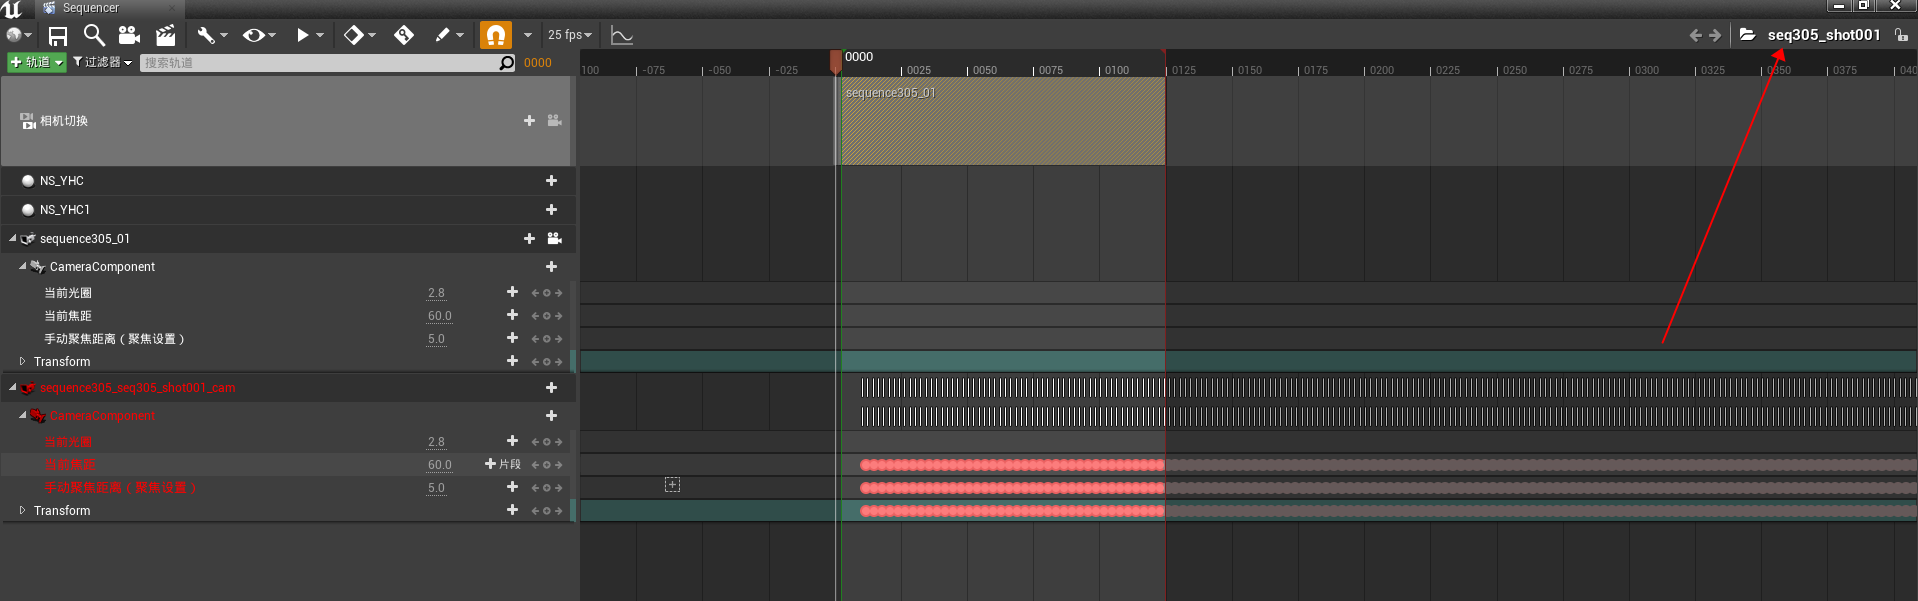Click the camera icon in the top toolbar

click(129, 36)
